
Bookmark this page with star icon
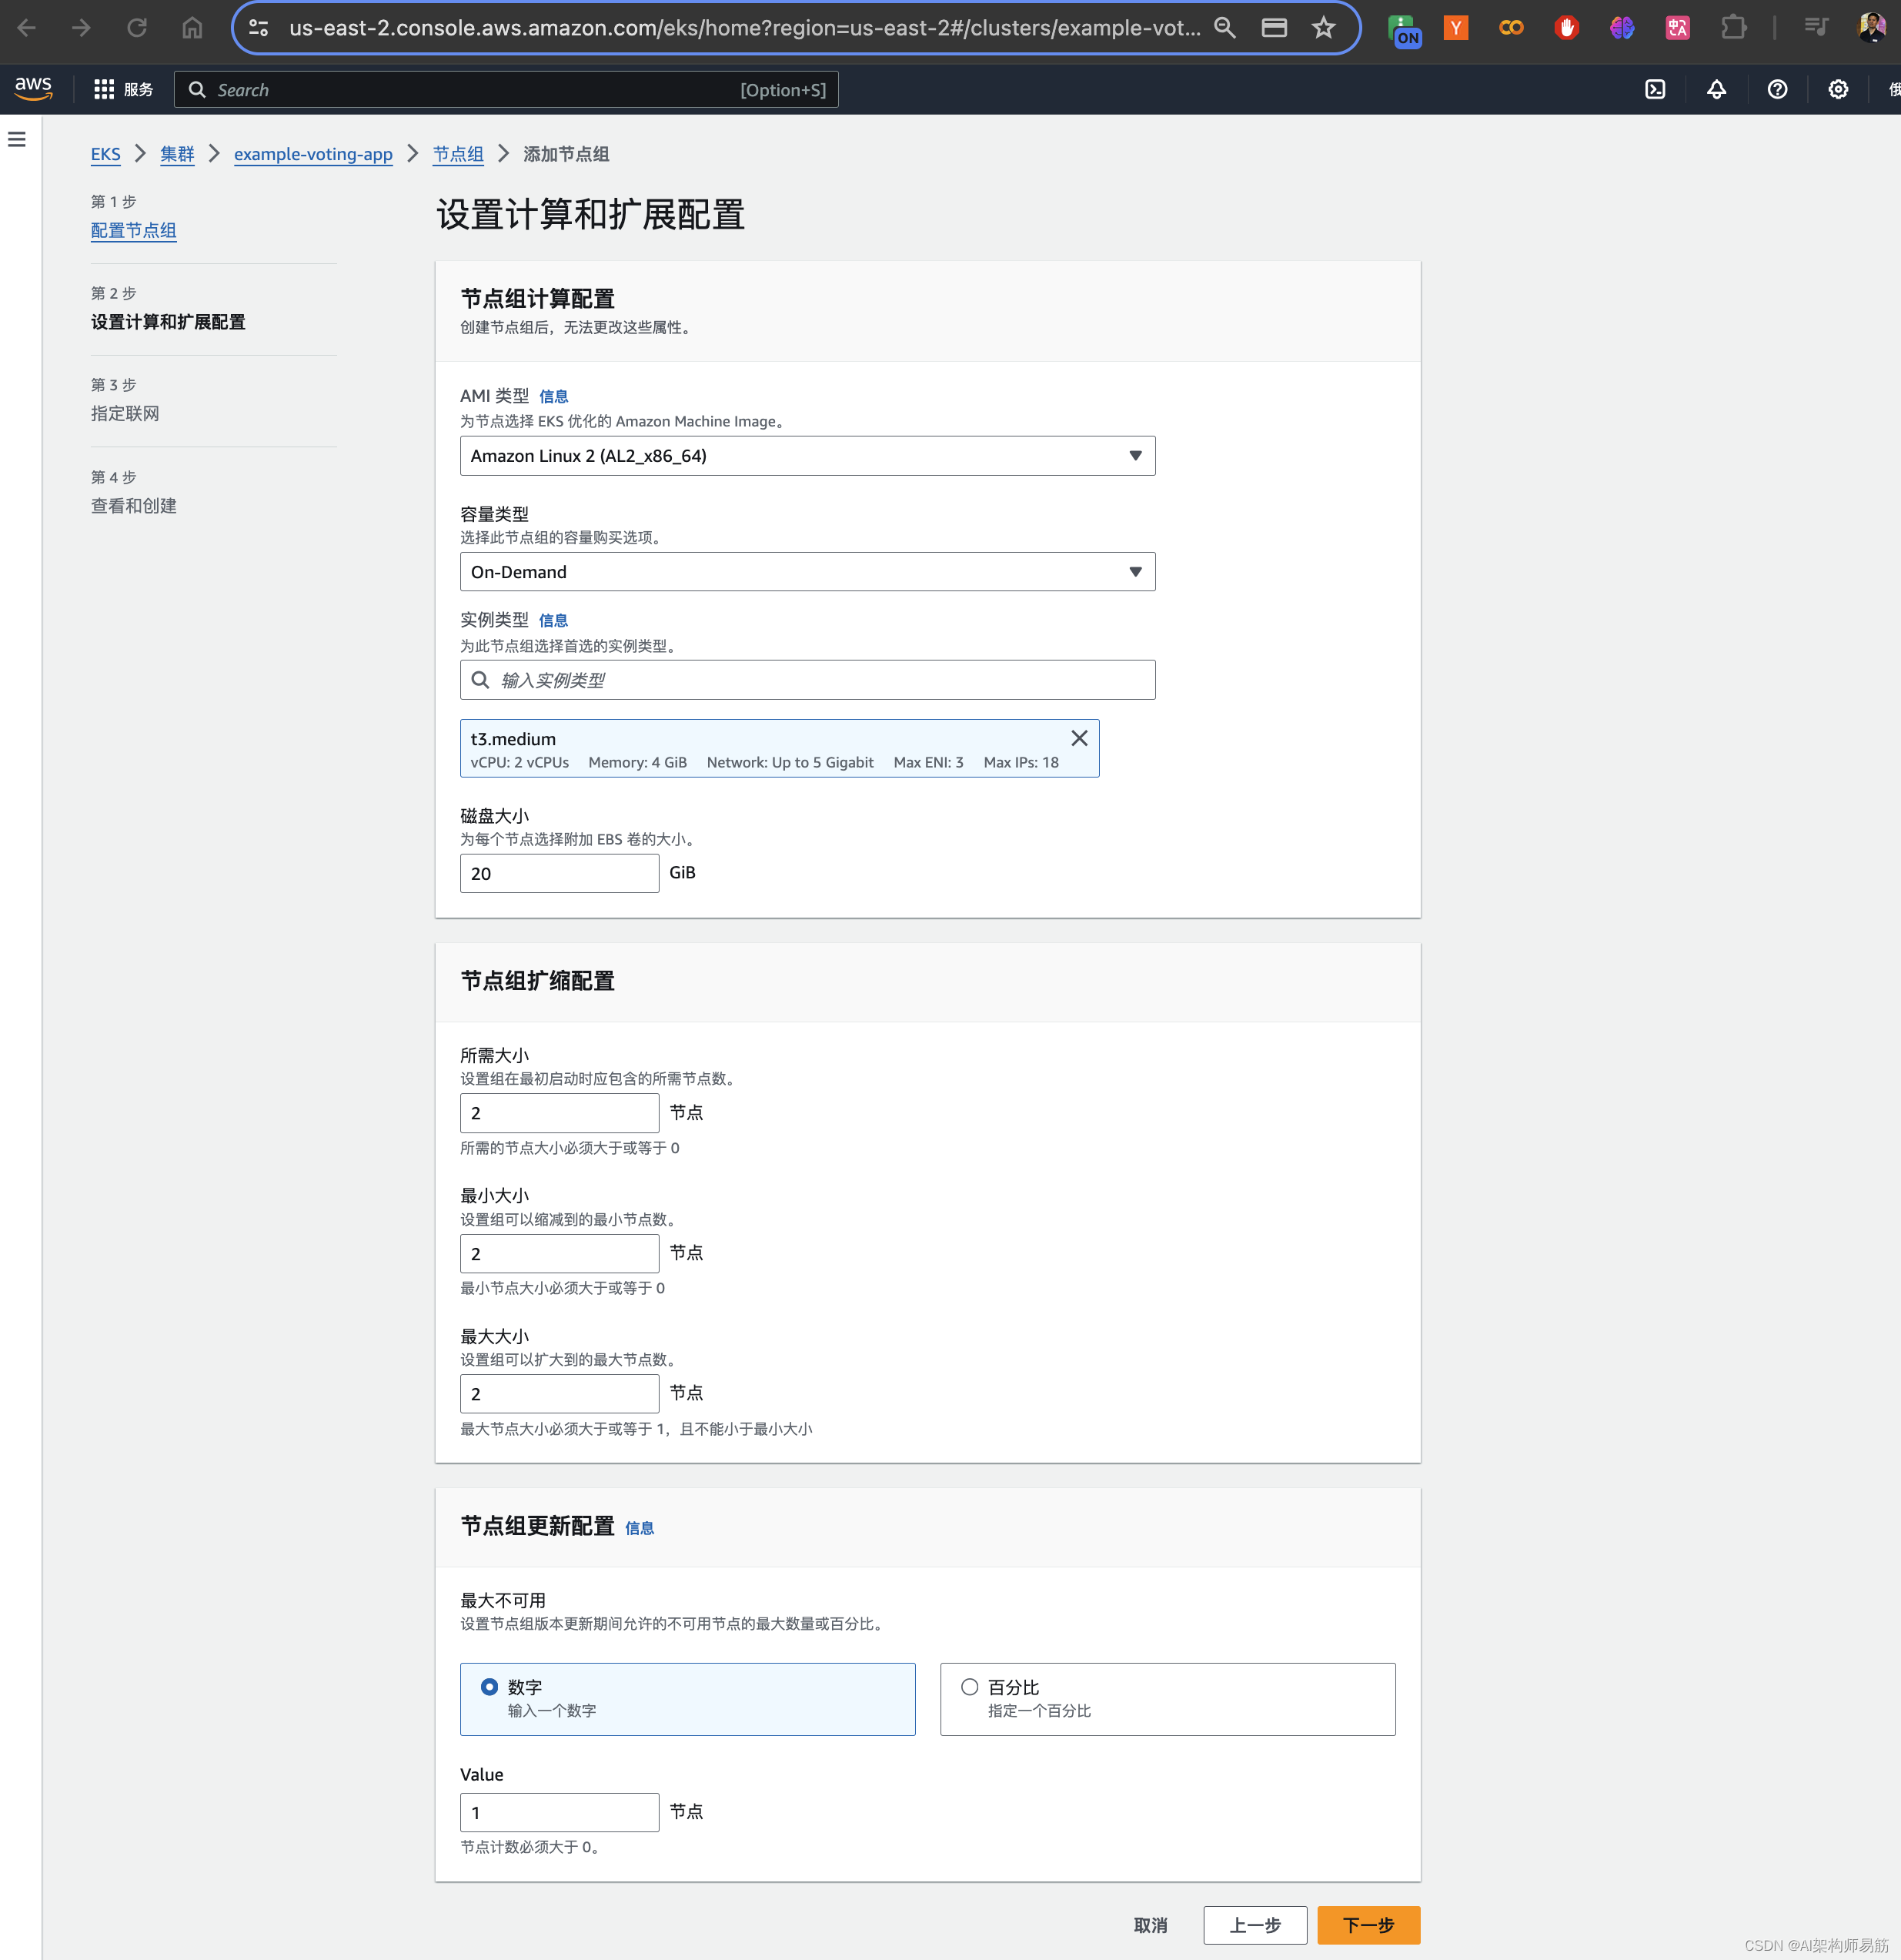(1324, 28)
